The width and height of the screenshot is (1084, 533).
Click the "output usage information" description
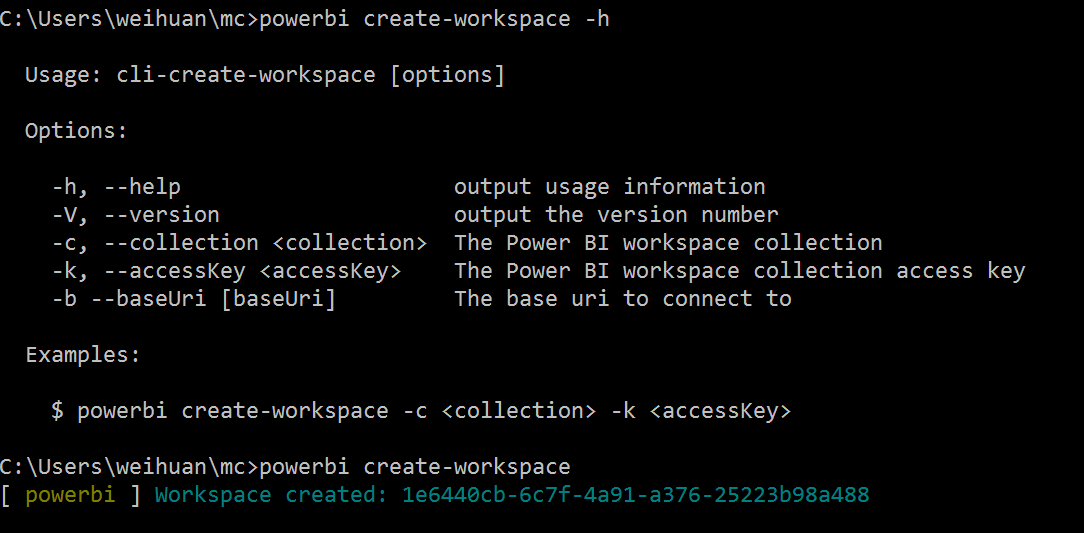tap(609, 187)
